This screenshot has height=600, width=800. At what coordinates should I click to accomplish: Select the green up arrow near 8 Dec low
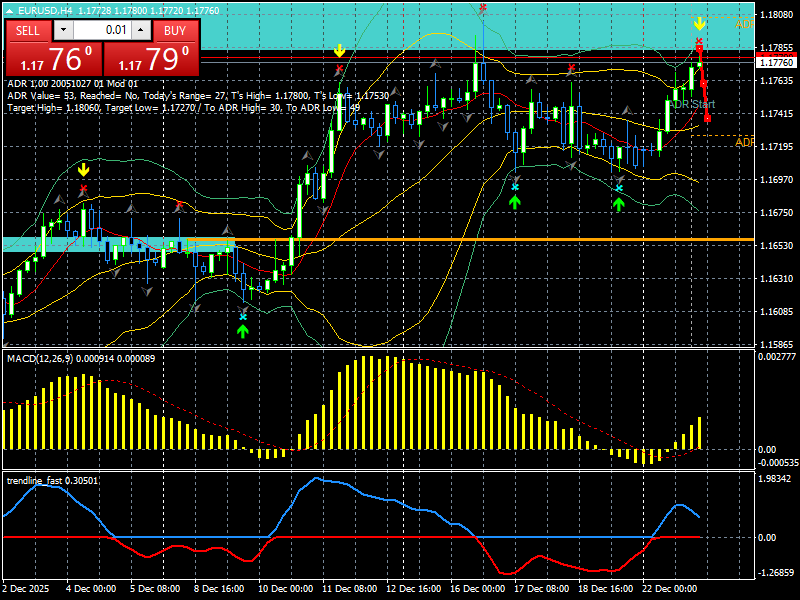(x=243, y=331)
